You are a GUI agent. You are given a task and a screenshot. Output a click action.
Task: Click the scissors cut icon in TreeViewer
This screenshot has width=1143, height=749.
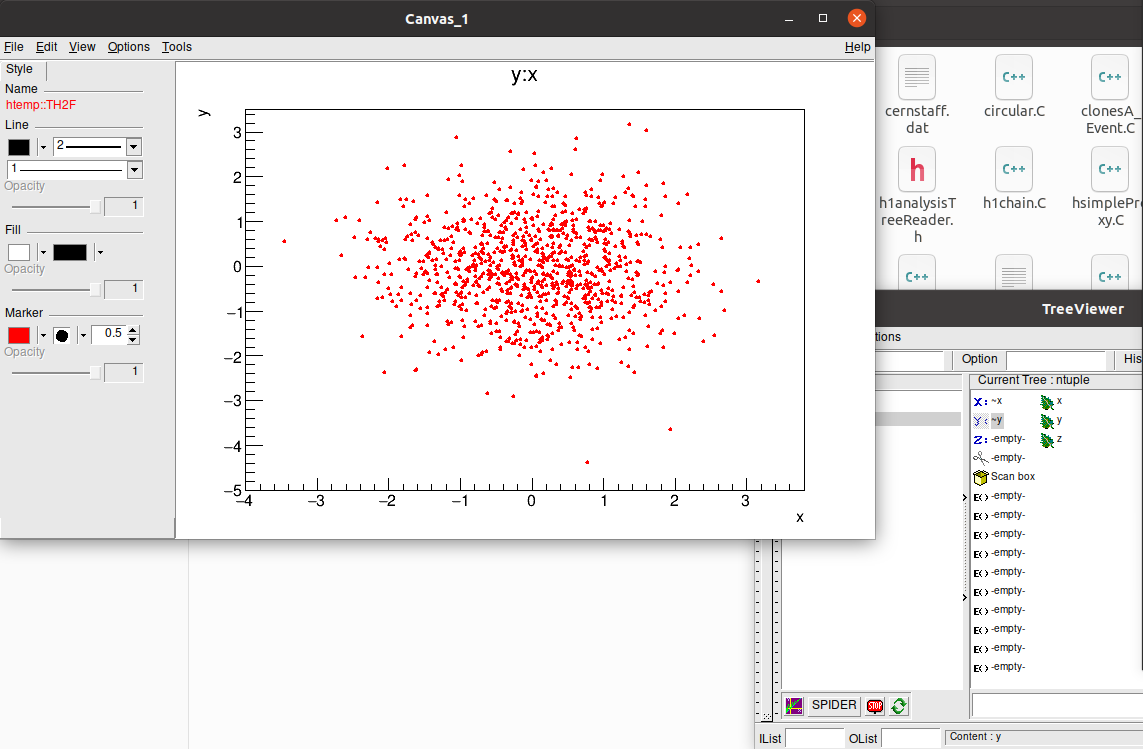[980, 458]
